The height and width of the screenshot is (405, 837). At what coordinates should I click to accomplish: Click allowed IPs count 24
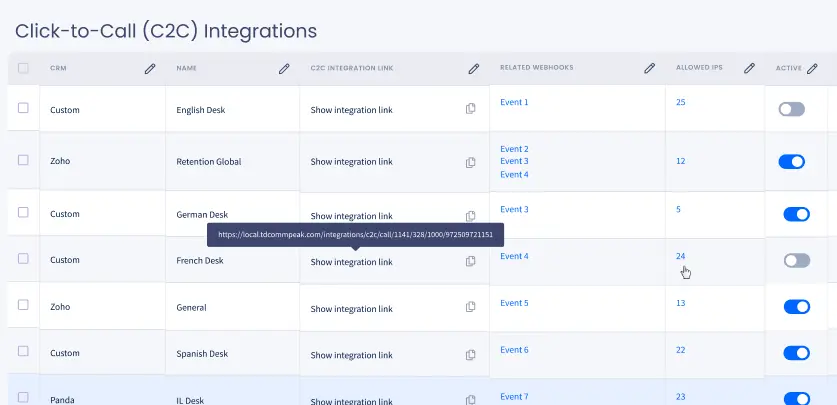click(680, 256)
